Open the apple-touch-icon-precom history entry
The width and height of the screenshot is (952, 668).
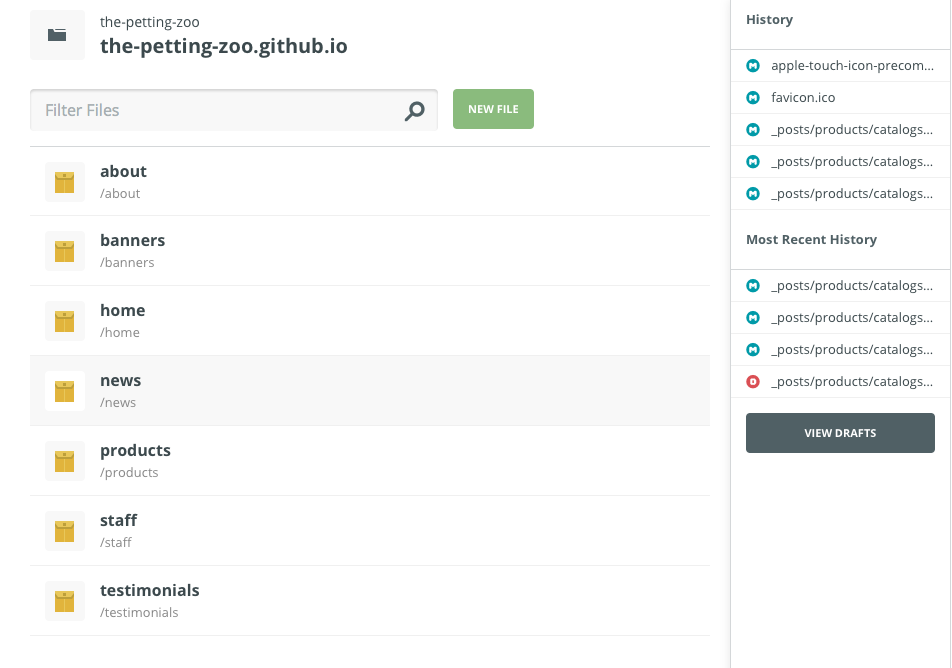point(852,66)
